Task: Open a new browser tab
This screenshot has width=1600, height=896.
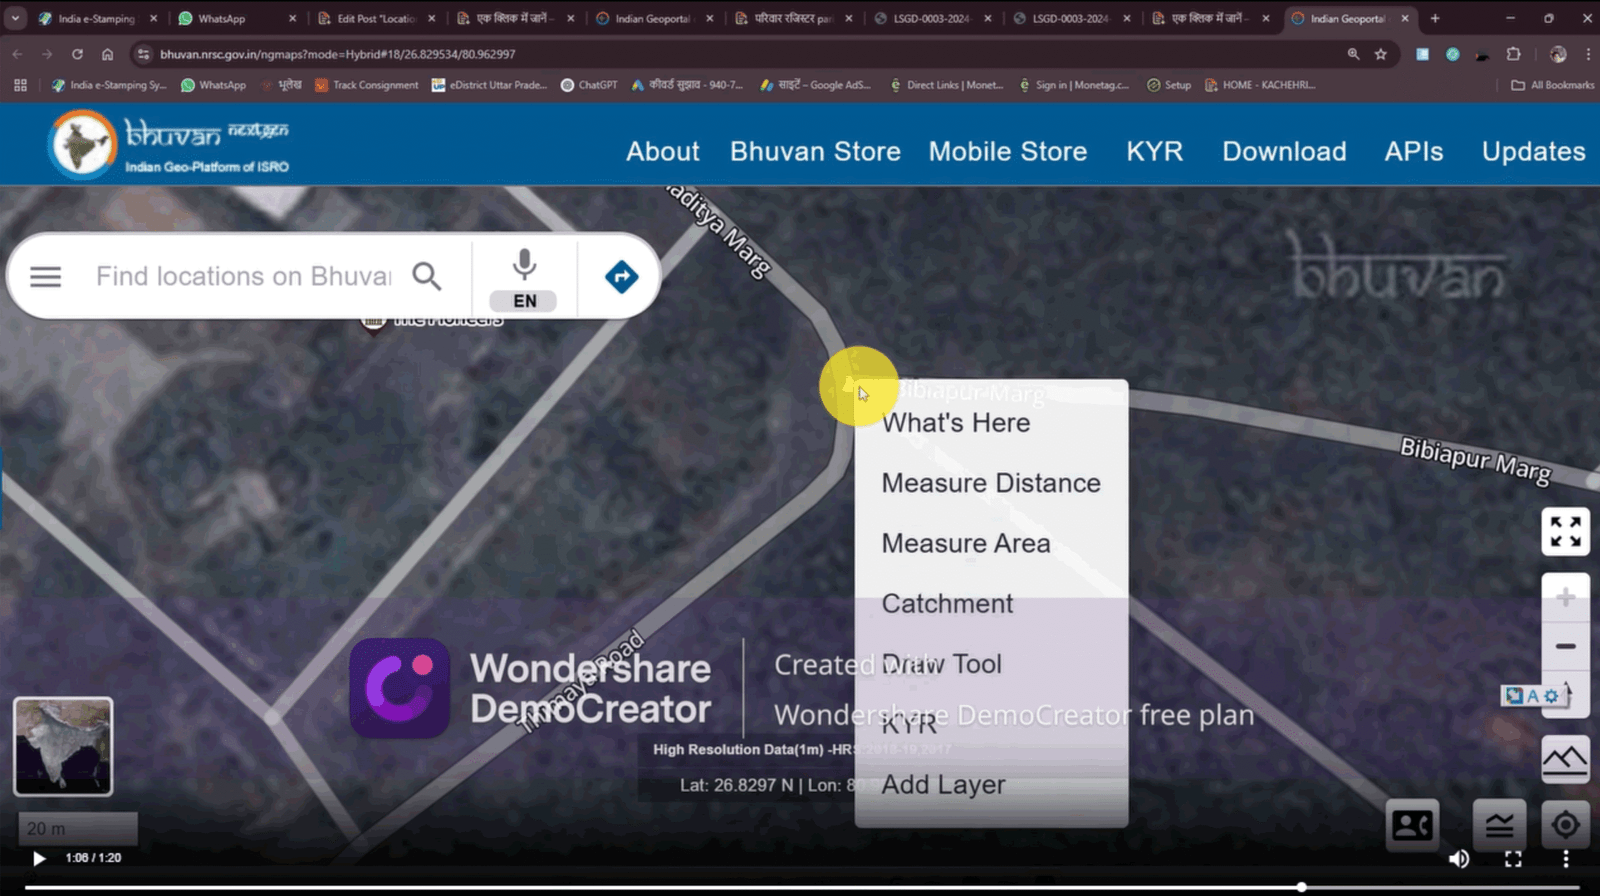Action: (1435, 18)
